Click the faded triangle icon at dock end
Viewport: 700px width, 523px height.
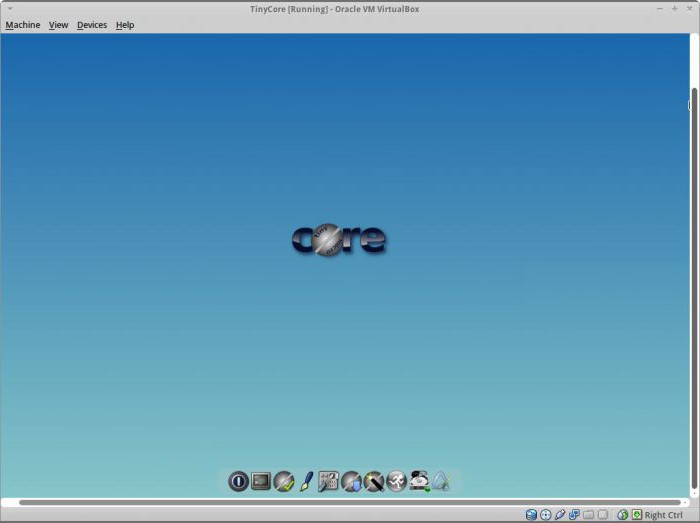[441, 481]
